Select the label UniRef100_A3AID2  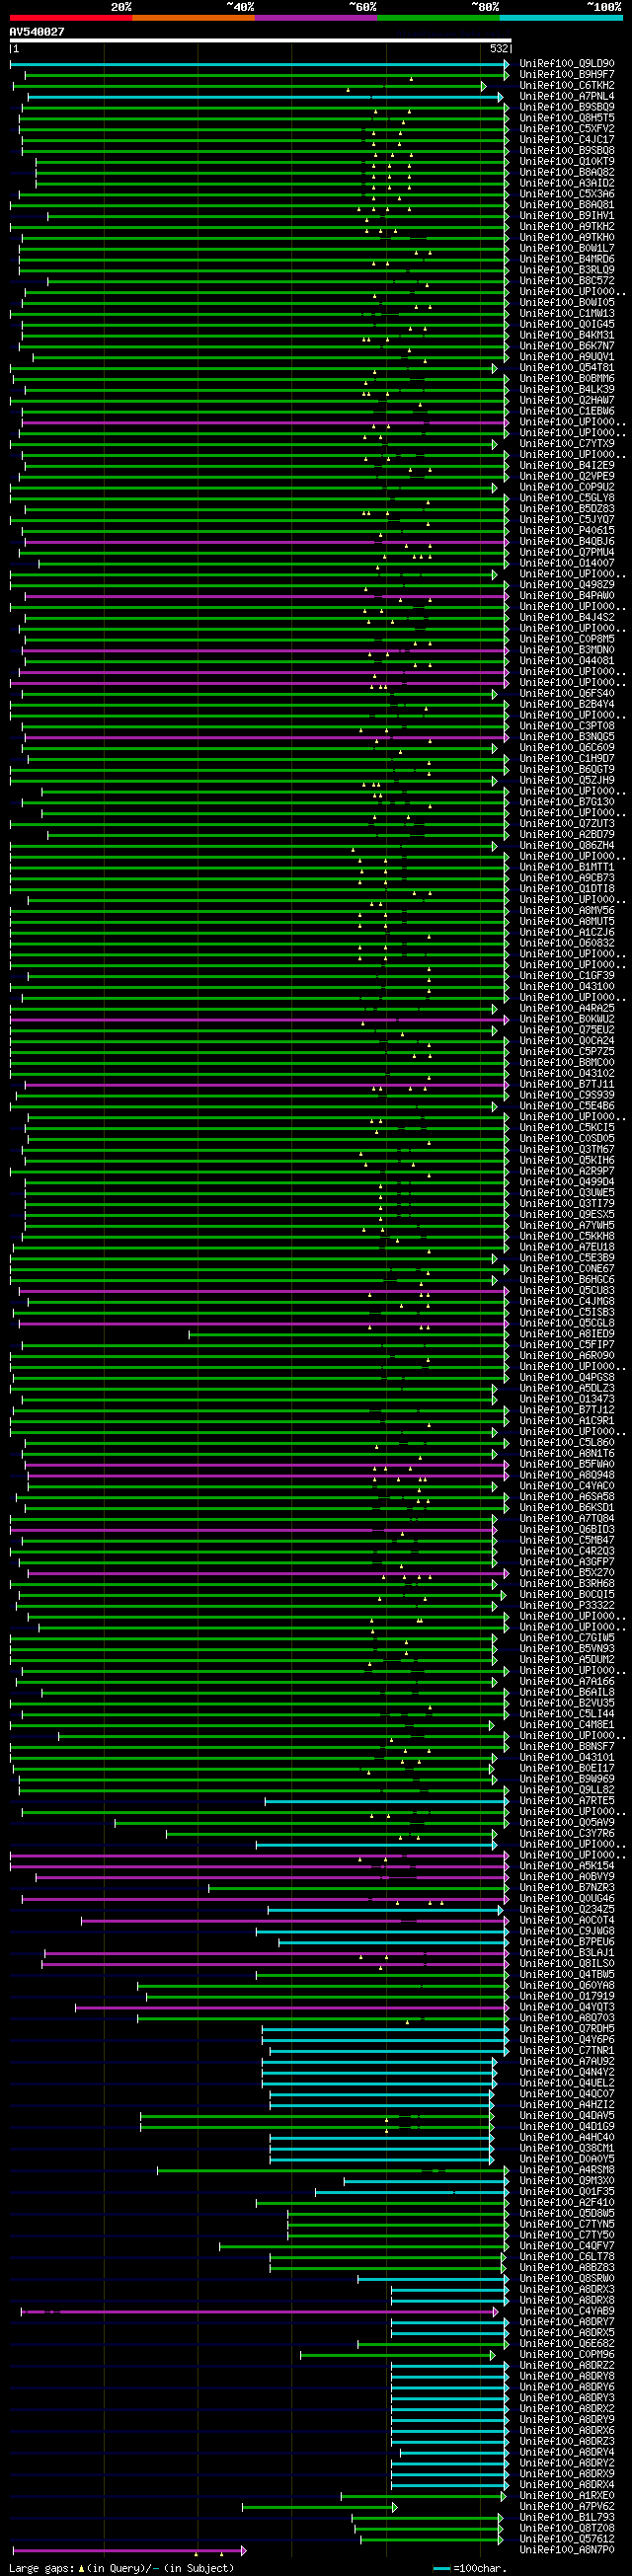click(567, 184)
